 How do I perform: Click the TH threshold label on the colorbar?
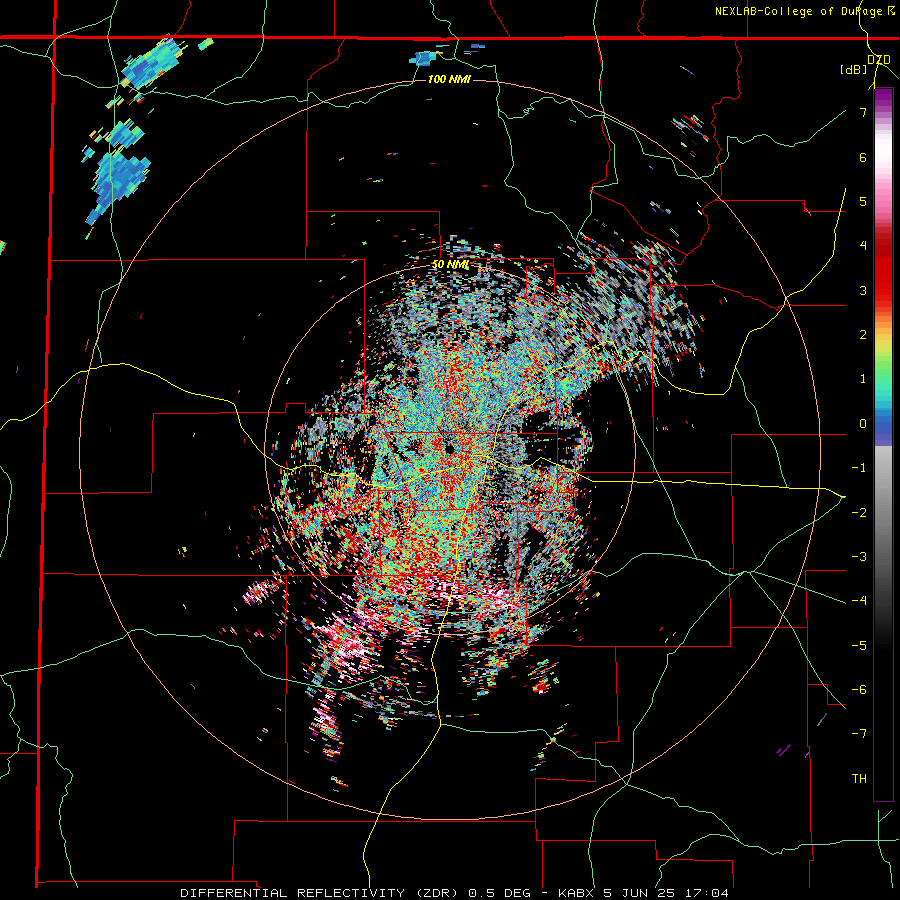[x=859, y=779]
